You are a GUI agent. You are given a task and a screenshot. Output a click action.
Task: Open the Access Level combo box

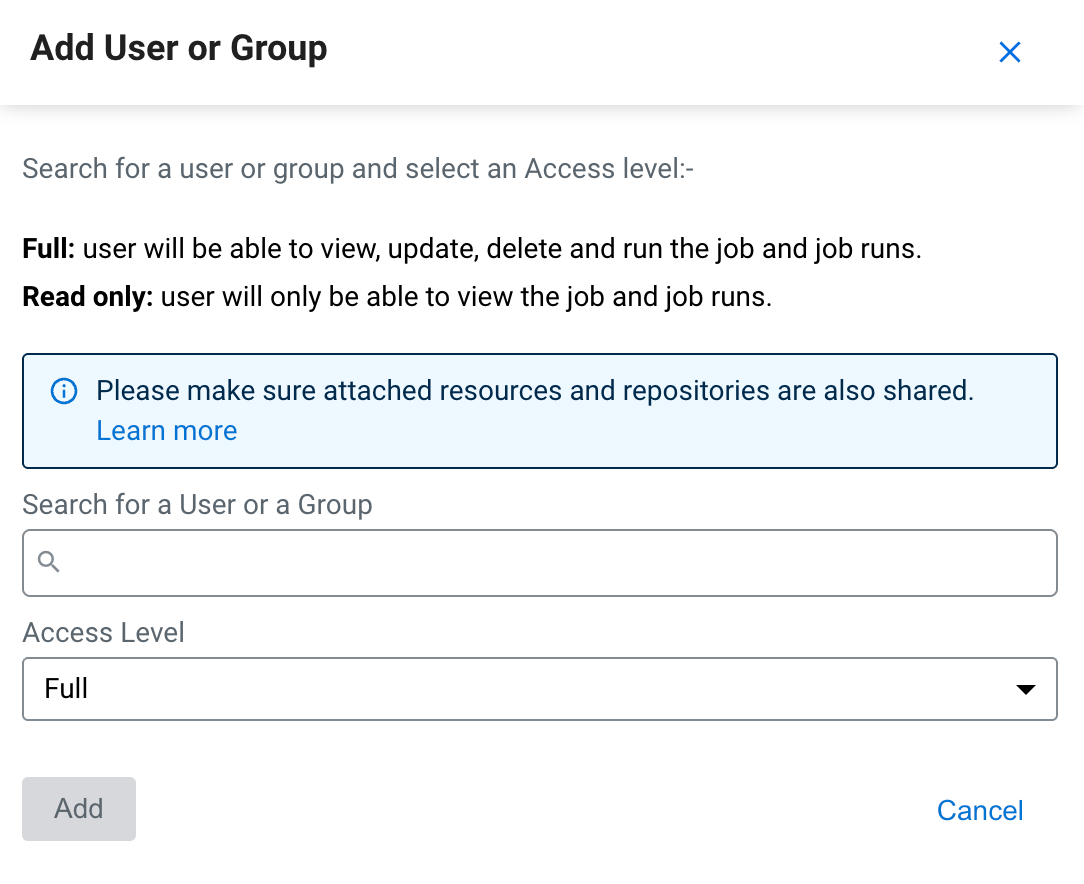[540, 689]
